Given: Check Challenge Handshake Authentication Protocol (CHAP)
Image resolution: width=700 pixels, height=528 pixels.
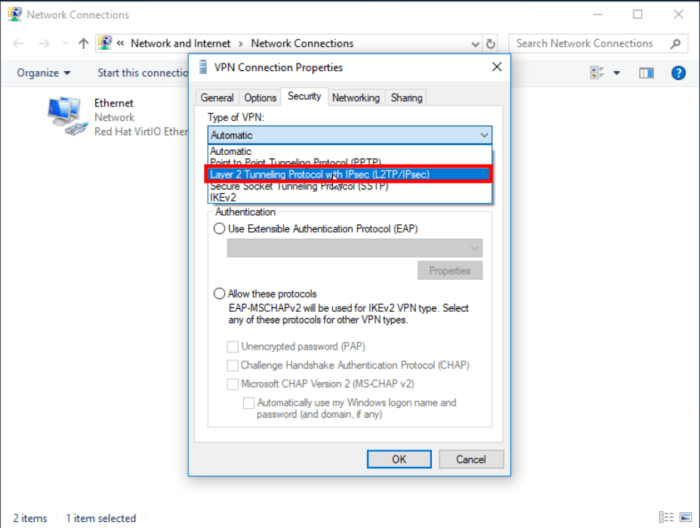Looking at the screenshot, I should pyautogui.click(x=233, y=366).
